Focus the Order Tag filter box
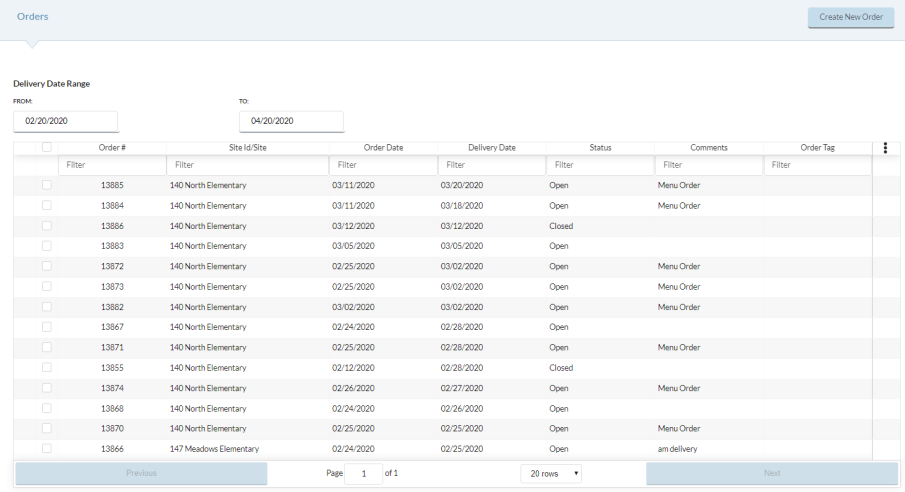Image resolution: width=905 pixels, height=492 pixels. point(817,165)
